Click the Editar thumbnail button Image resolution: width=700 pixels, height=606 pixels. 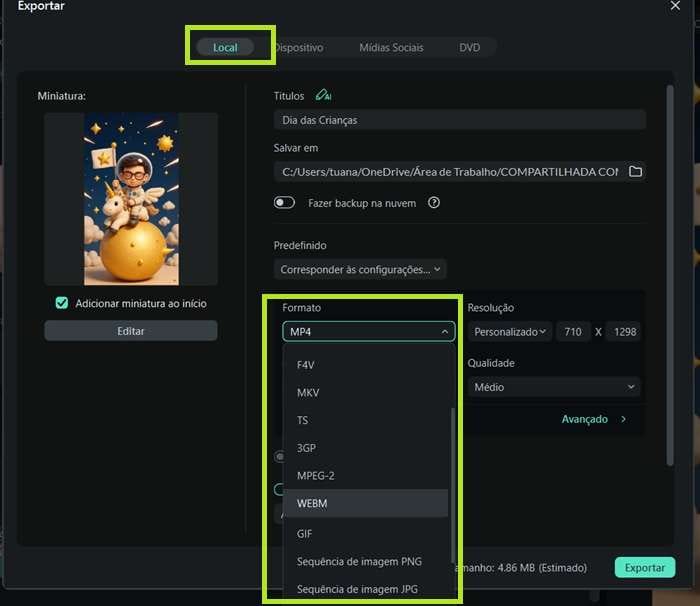click(130, 331)
